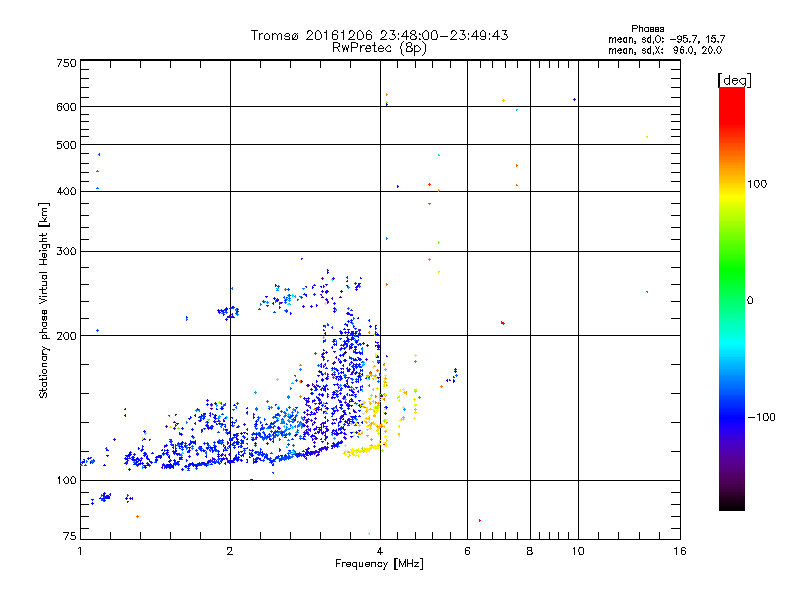
Task: Click the y-axis '750' tick label
Action: click(x=66, y=63)
